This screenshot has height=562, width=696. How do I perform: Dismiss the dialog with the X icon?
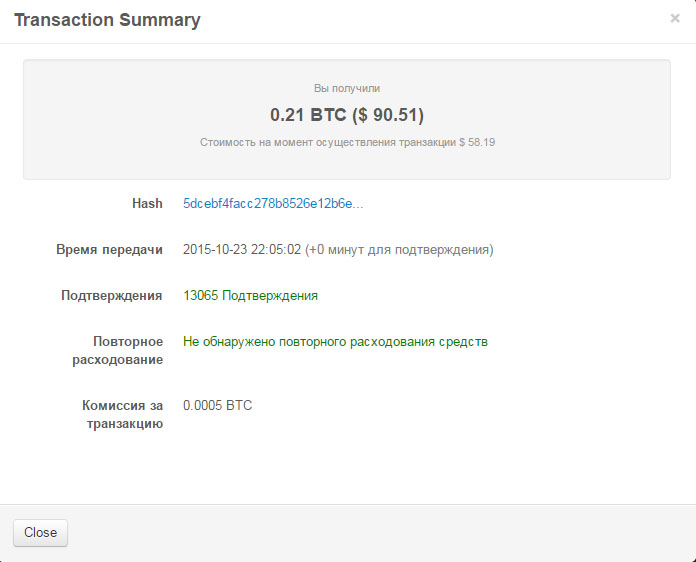[675, 18]
